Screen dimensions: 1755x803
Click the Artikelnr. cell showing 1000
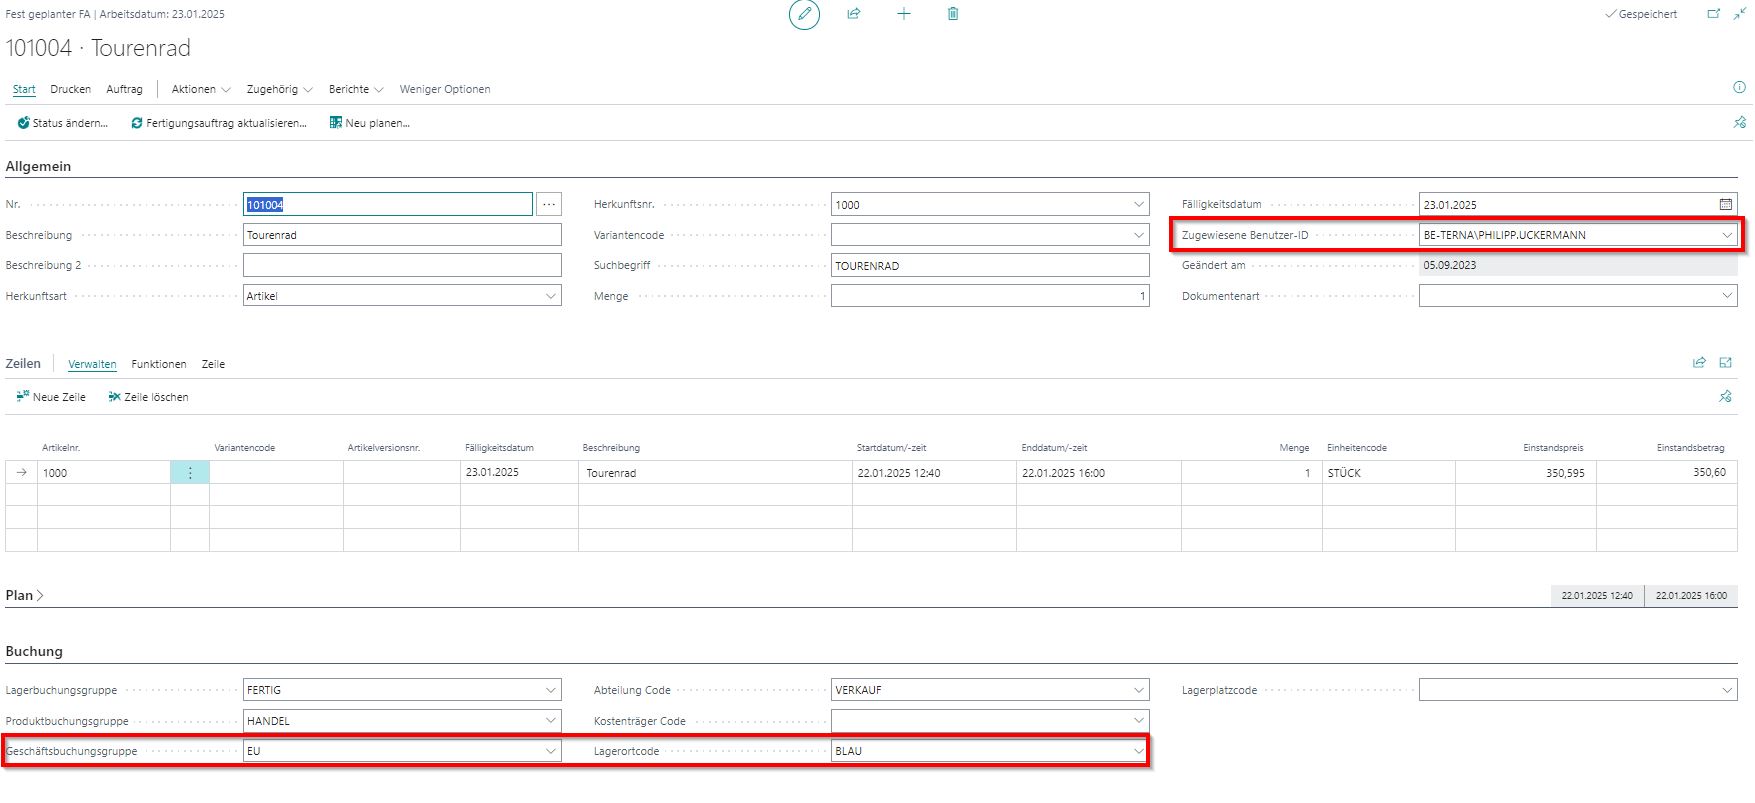pos(104,473)
